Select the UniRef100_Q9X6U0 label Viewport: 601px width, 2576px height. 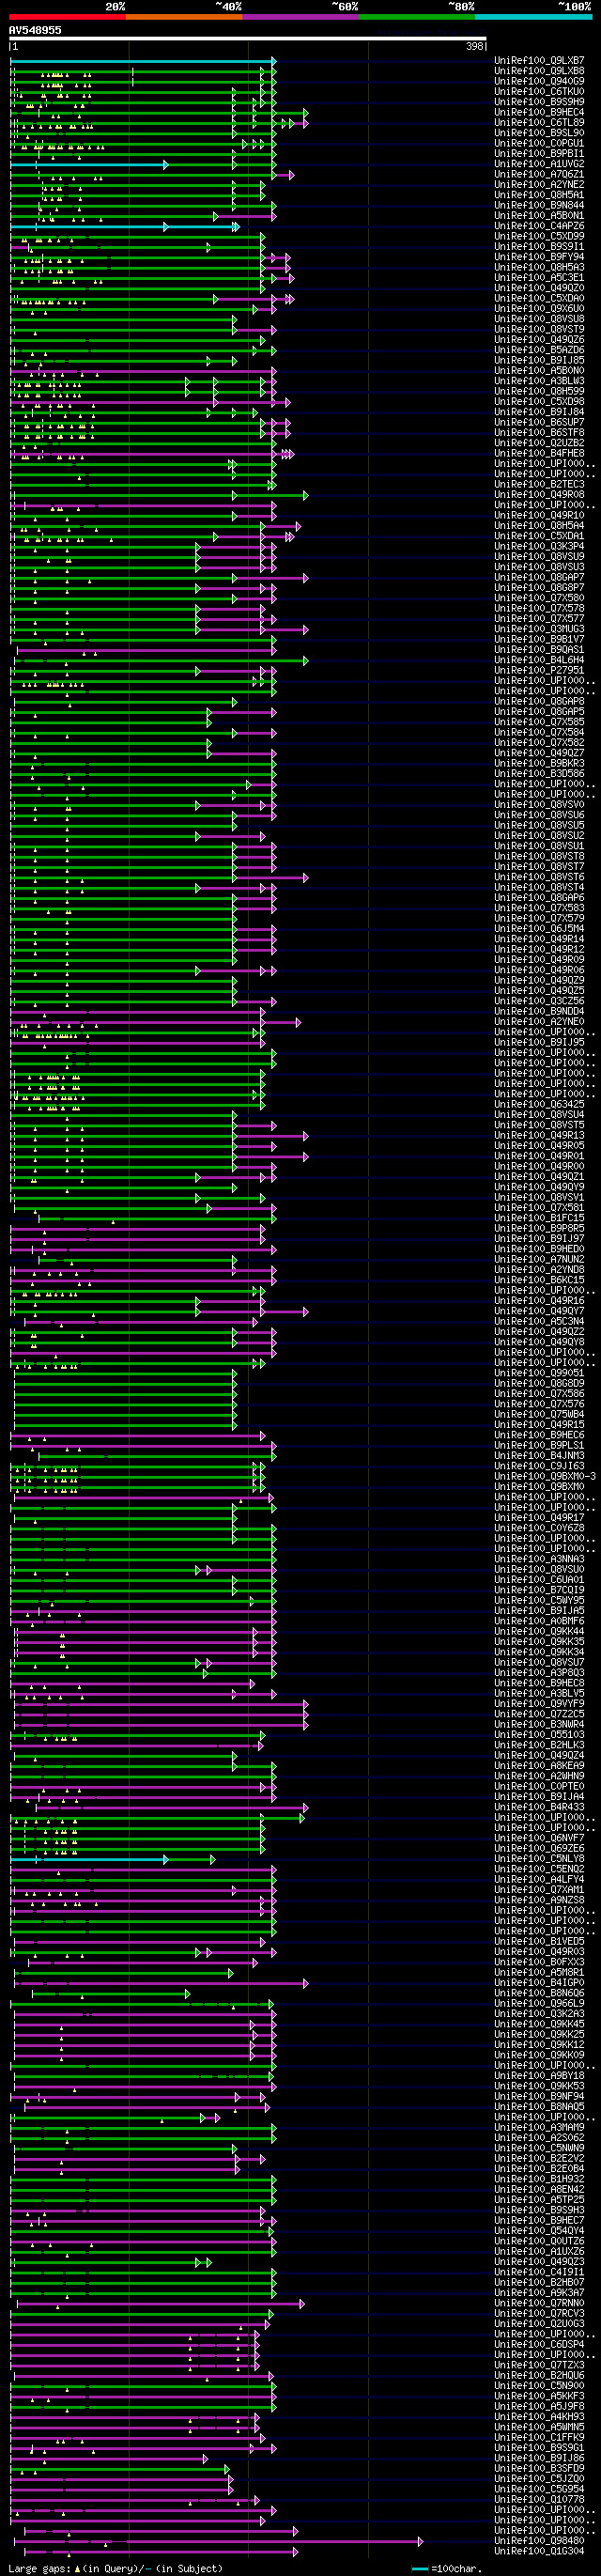(x=539, y=309)
